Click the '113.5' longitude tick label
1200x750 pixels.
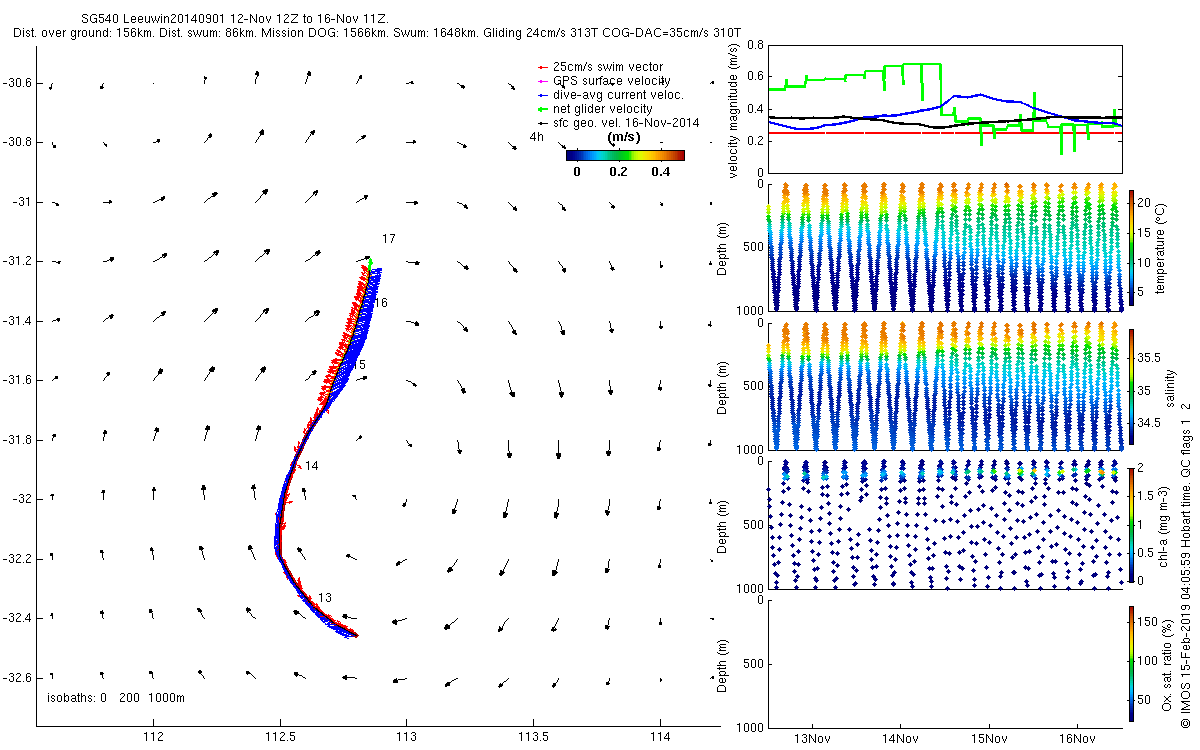534,737
